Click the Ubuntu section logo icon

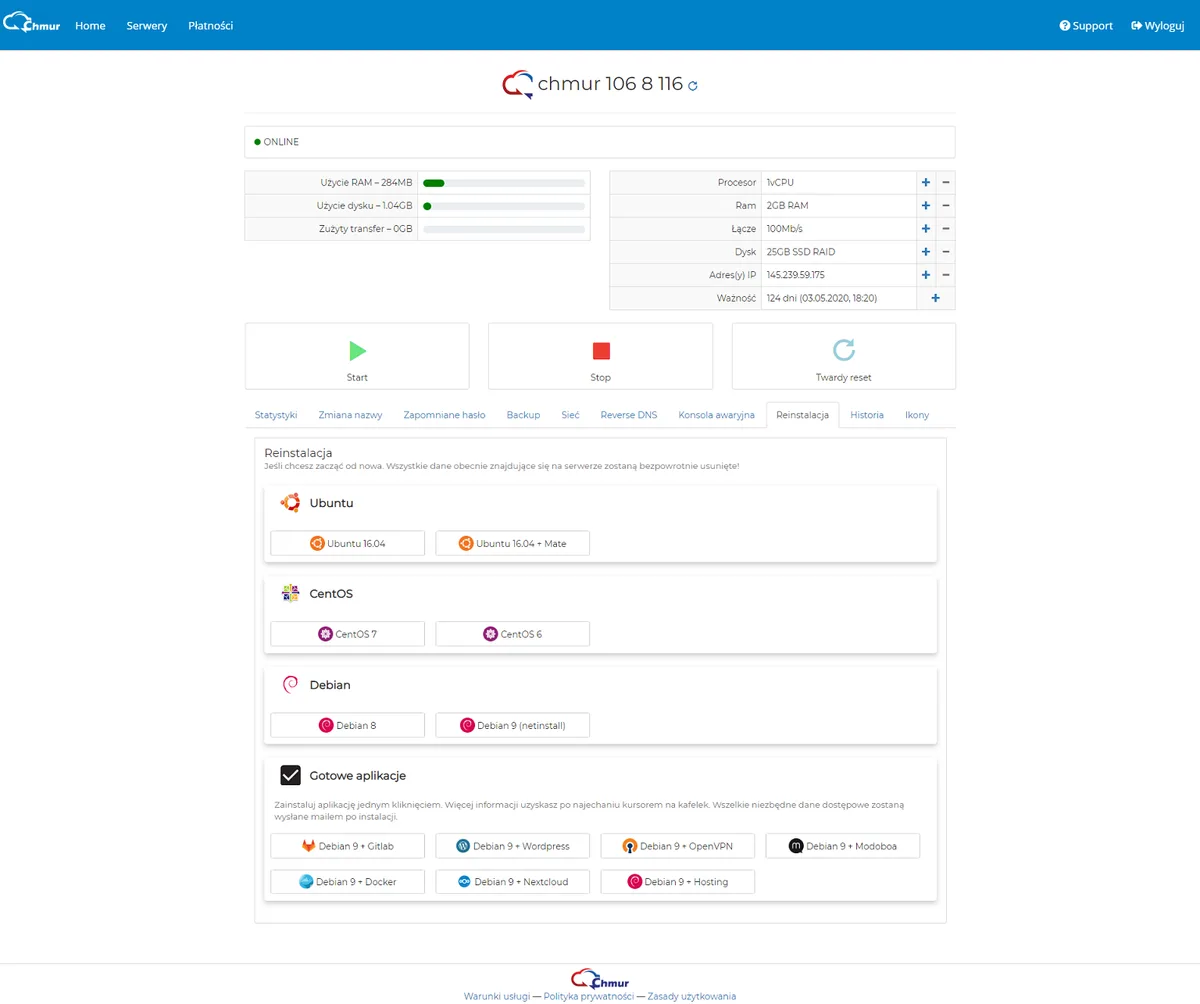290,503
